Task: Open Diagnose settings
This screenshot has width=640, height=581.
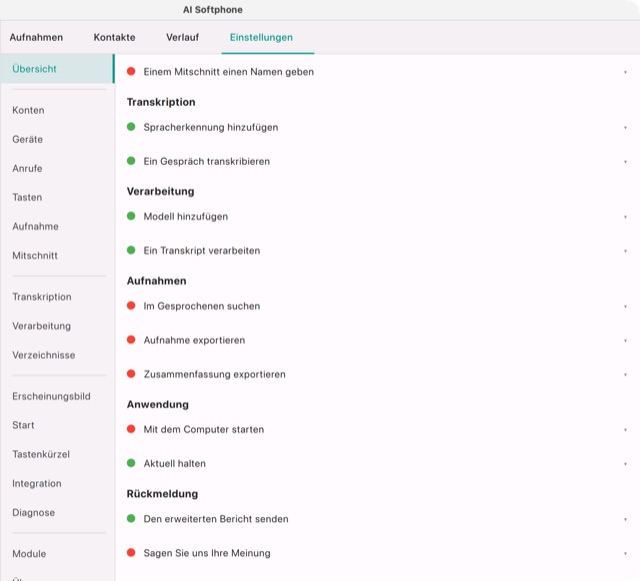Action: click(x=33, y=512)
